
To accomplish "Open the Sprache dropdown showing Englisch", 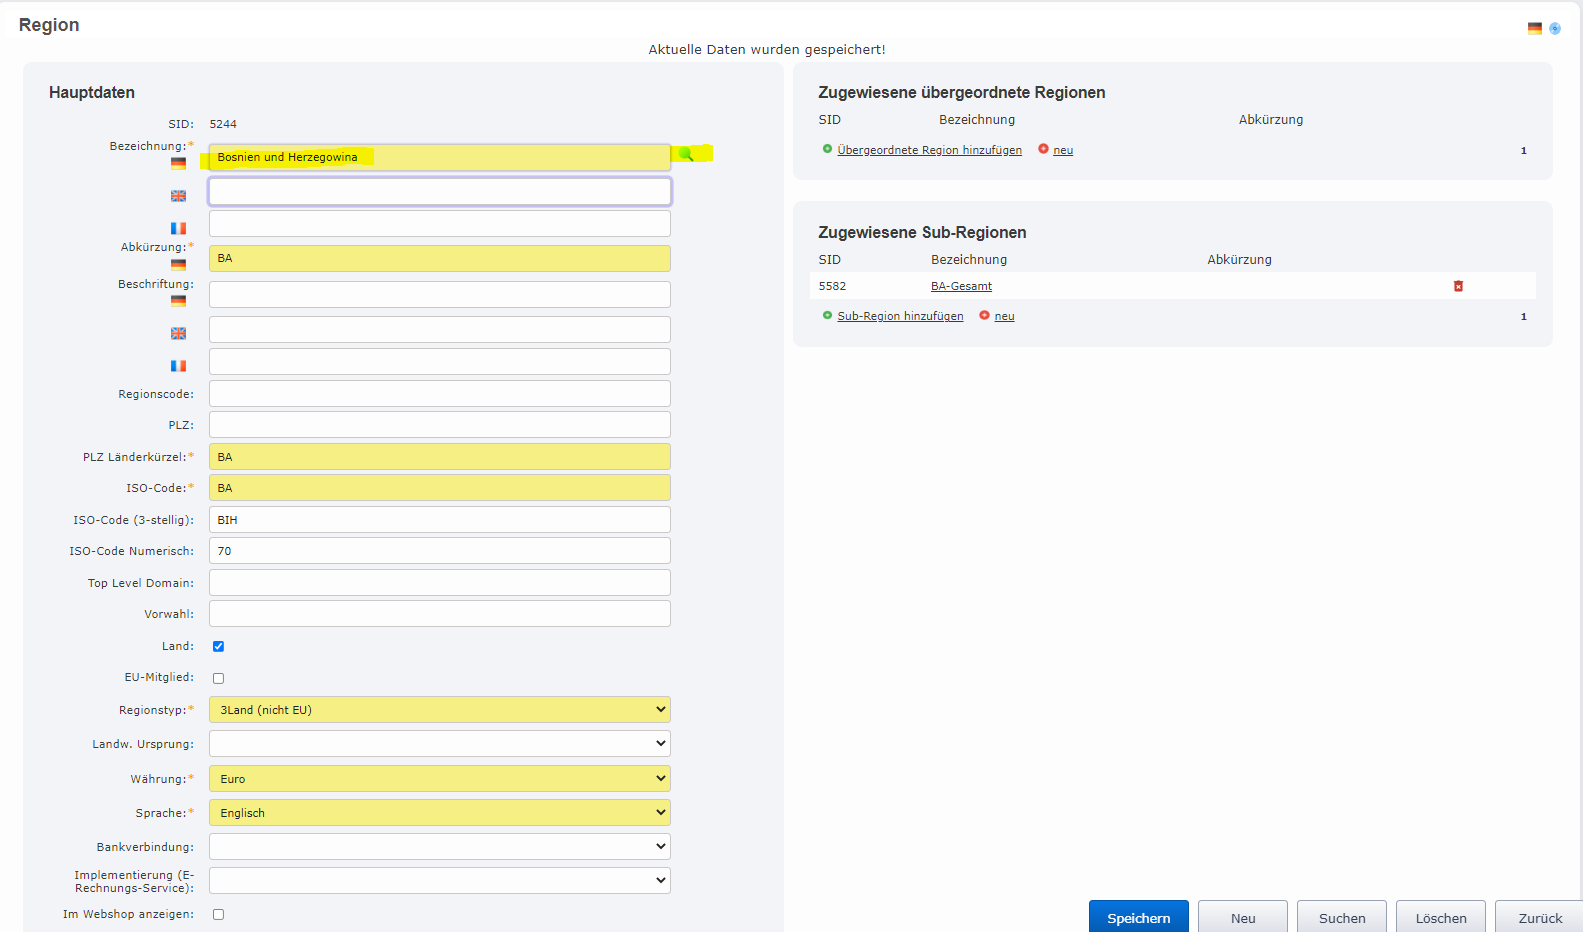I will [x=439, y=813].
